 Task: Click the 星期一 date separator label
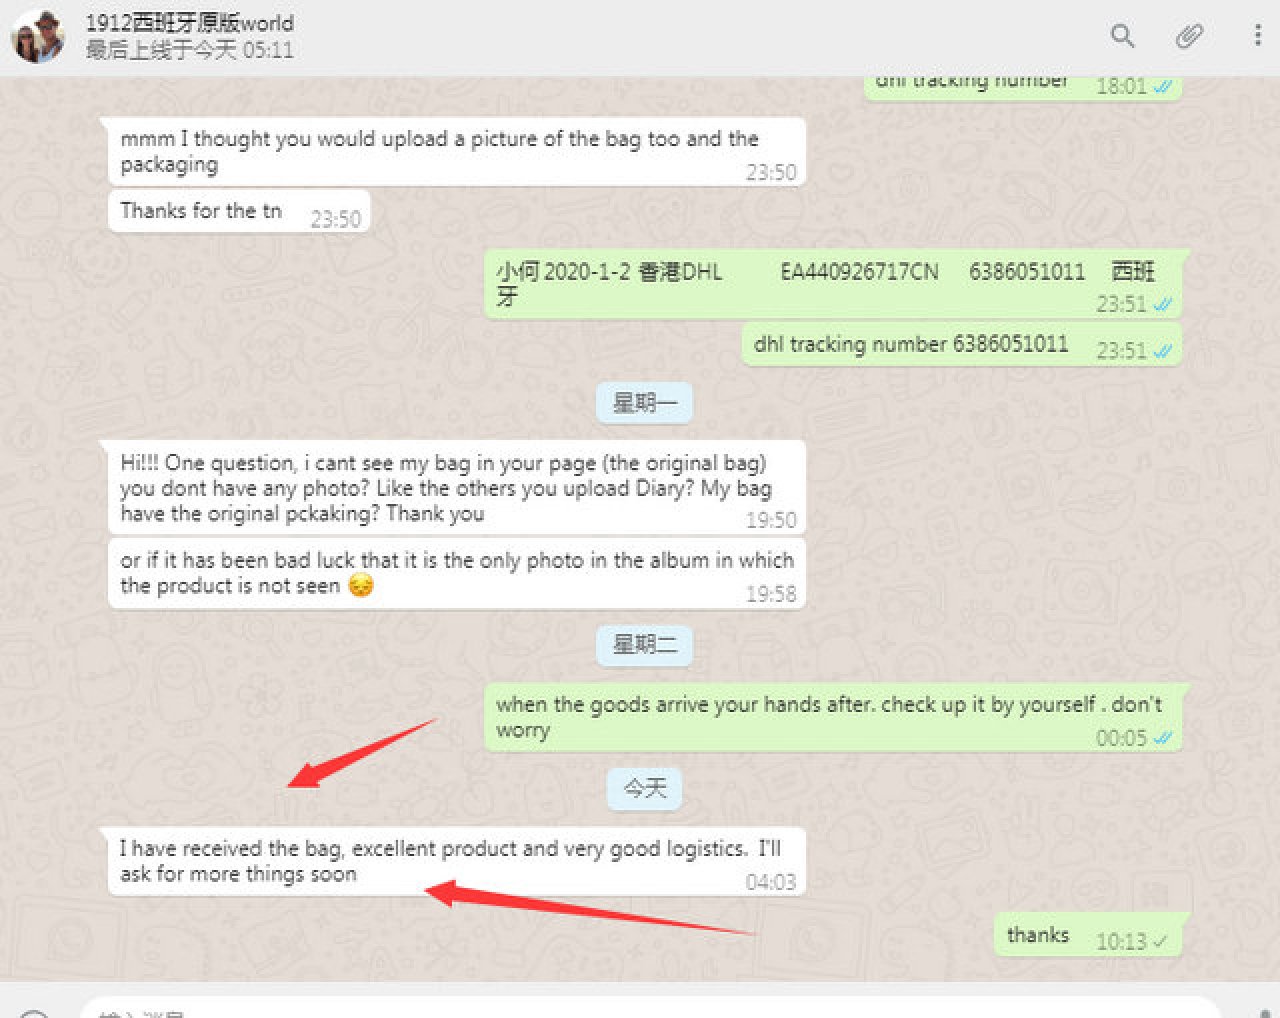tap(645, 403)
